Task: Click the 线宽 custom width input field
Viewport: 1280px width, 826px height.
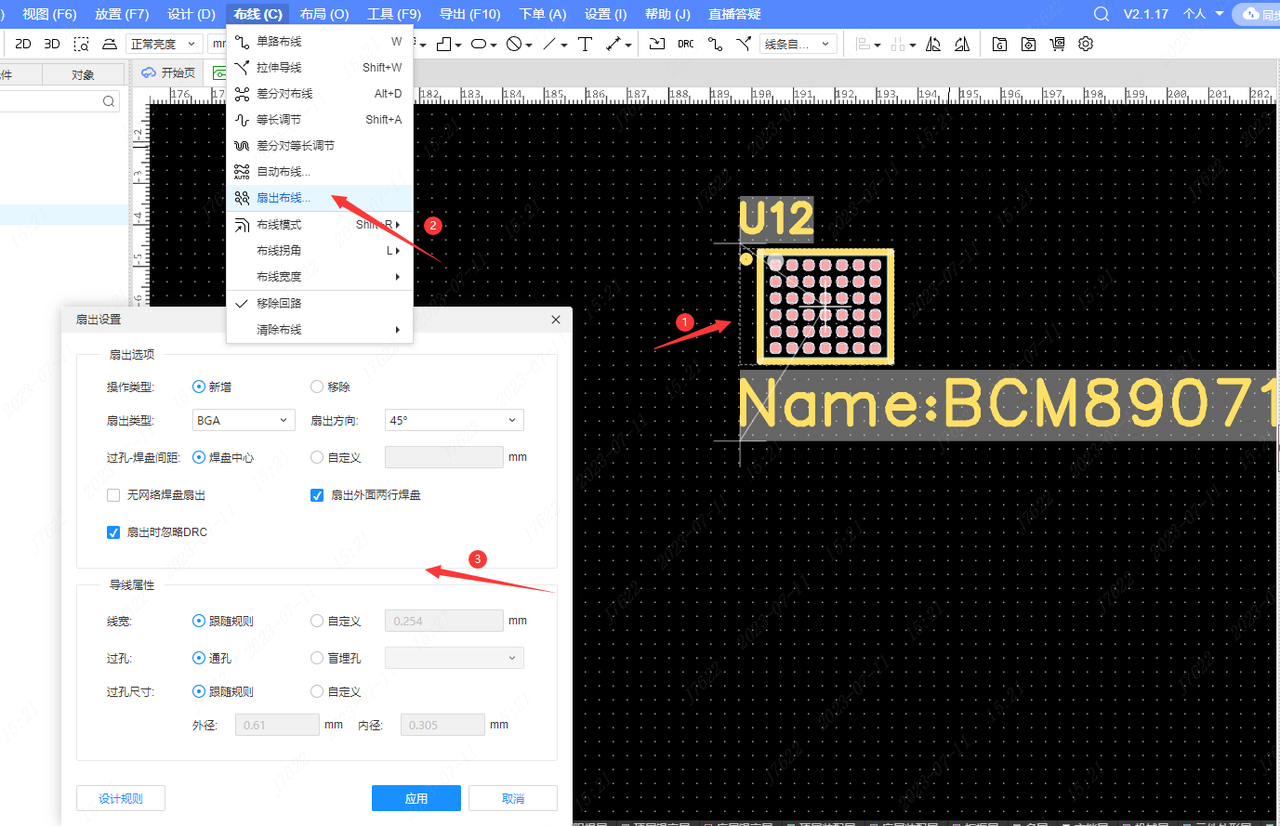Action: pyautogui.click(x=444, y=621)
